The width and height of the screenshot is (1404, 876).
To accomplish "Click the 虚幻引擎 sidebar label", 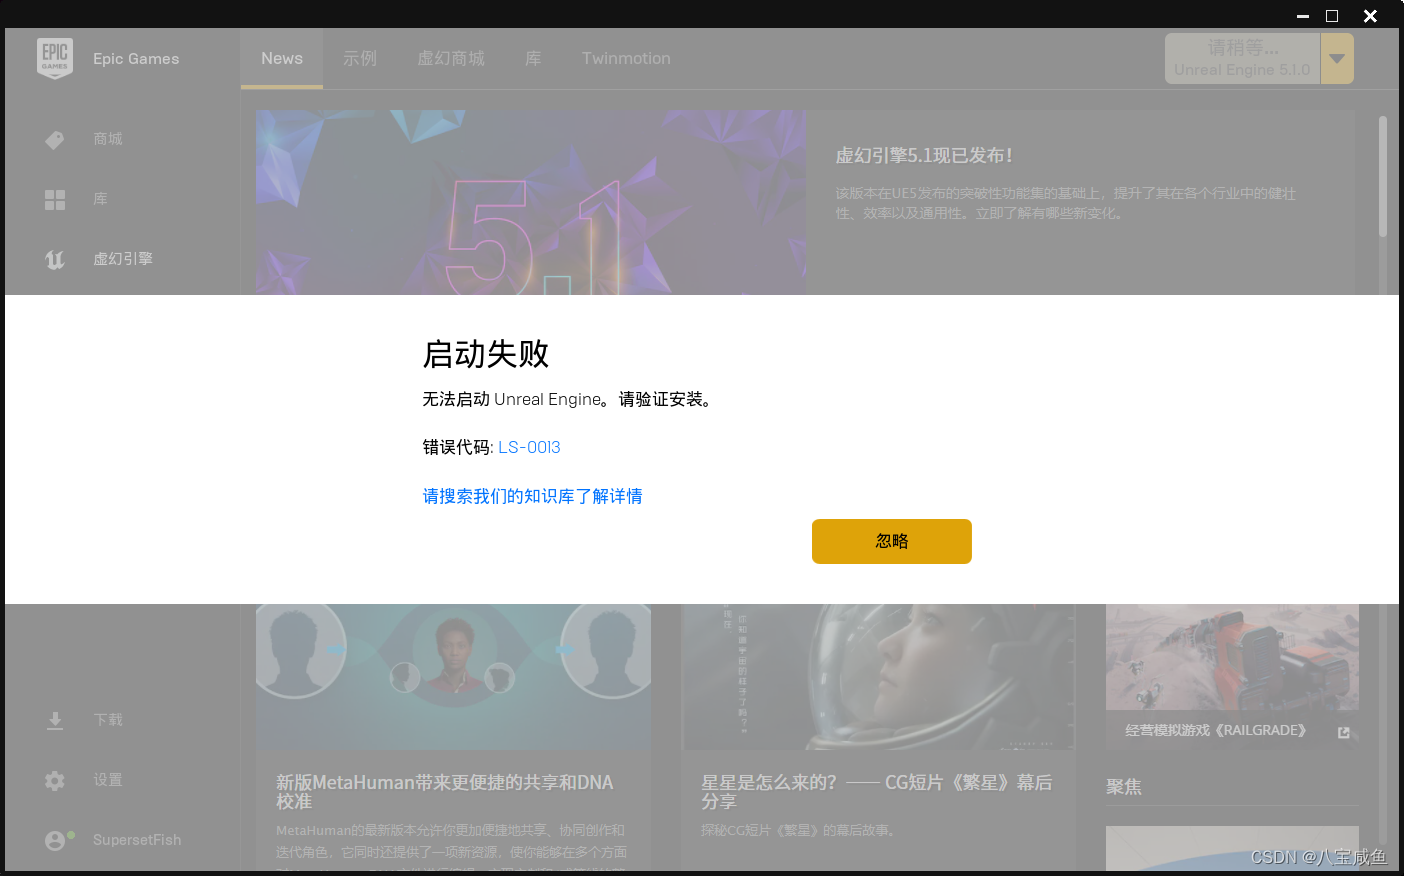I will (123, 259).
